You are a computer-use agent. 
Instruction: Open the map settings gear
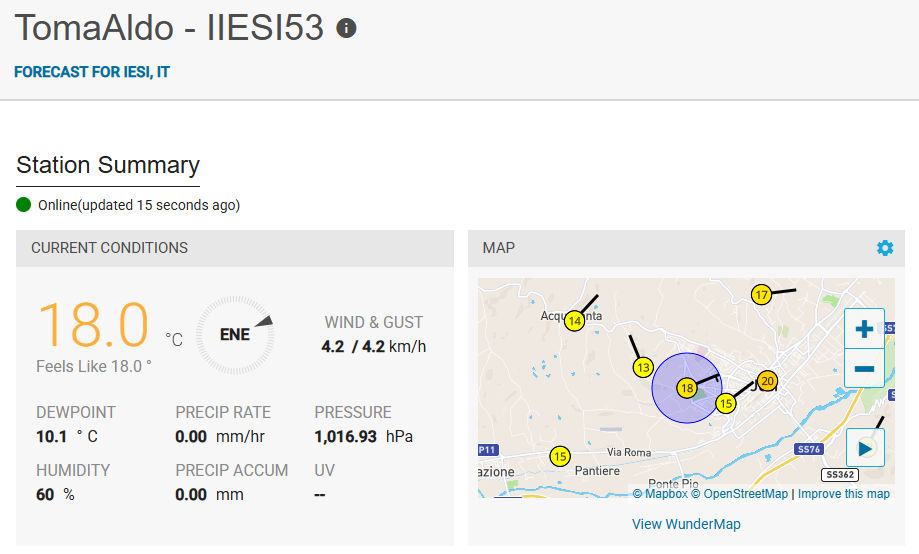click(x=885, y=248)
